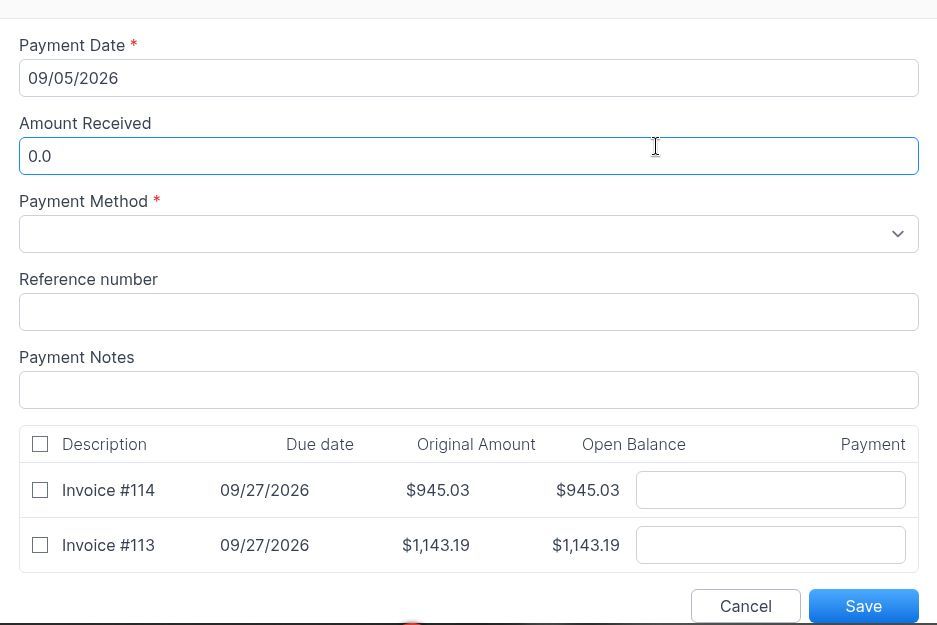Click the payment field for Invoice #113
937x625 pixels.
(x=771, y=545)
